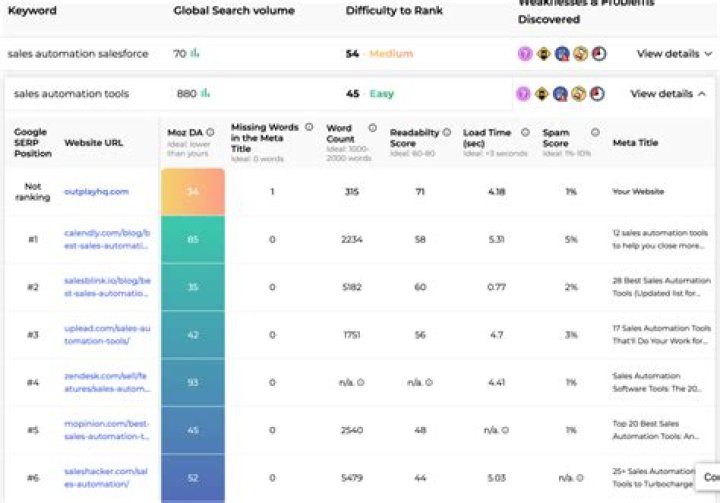Viewport: 720px width, 503px height.
Task: Open saleshacker.com sales-automation link
Action: pos(106,478)
